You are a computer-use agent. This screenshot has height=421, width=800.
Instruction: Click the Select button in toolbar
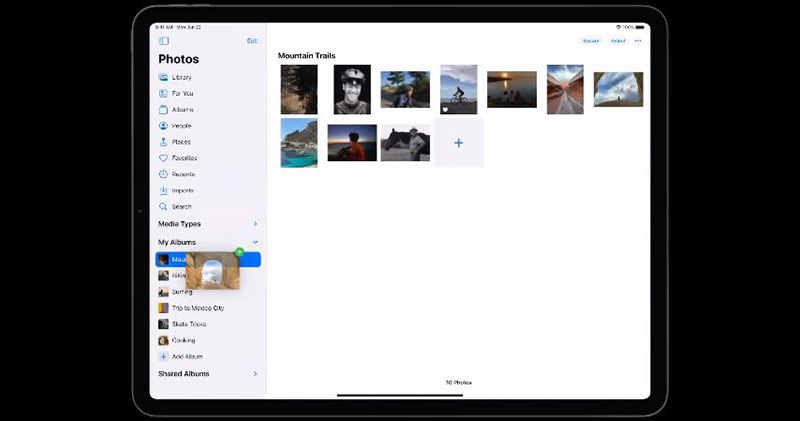coord(618,41)
